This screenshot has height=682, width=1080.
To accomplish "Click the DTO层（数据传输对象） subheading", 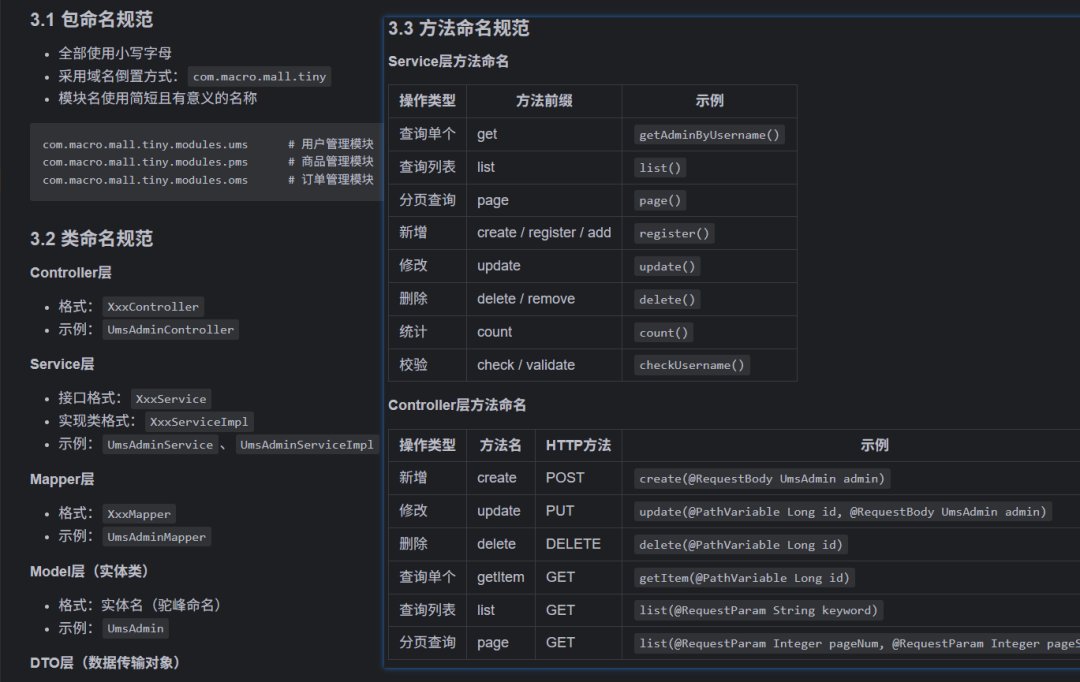I will coord(105,663).
